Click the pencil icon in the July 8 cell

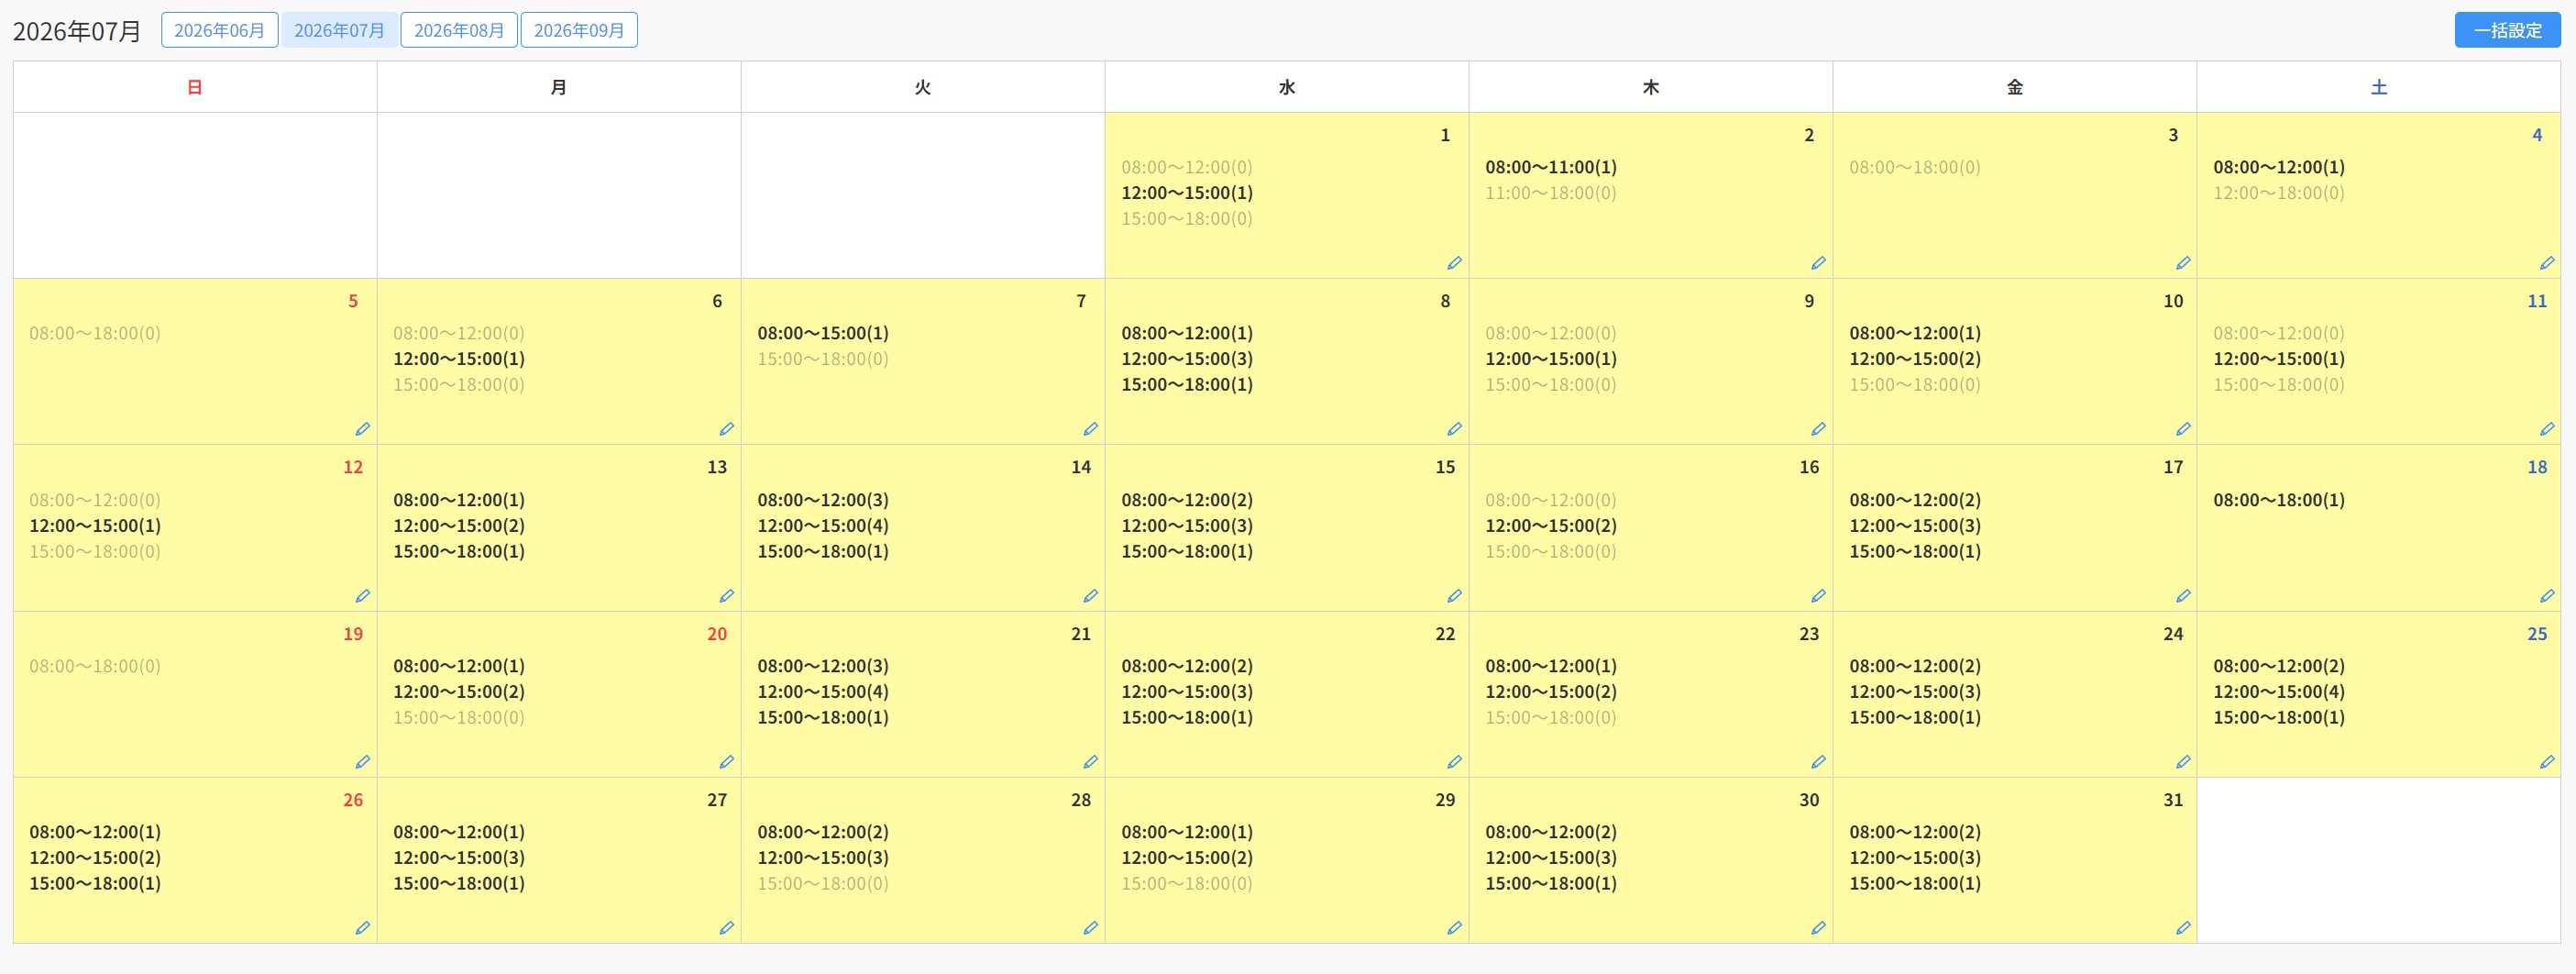click(x=1454, y=429)
